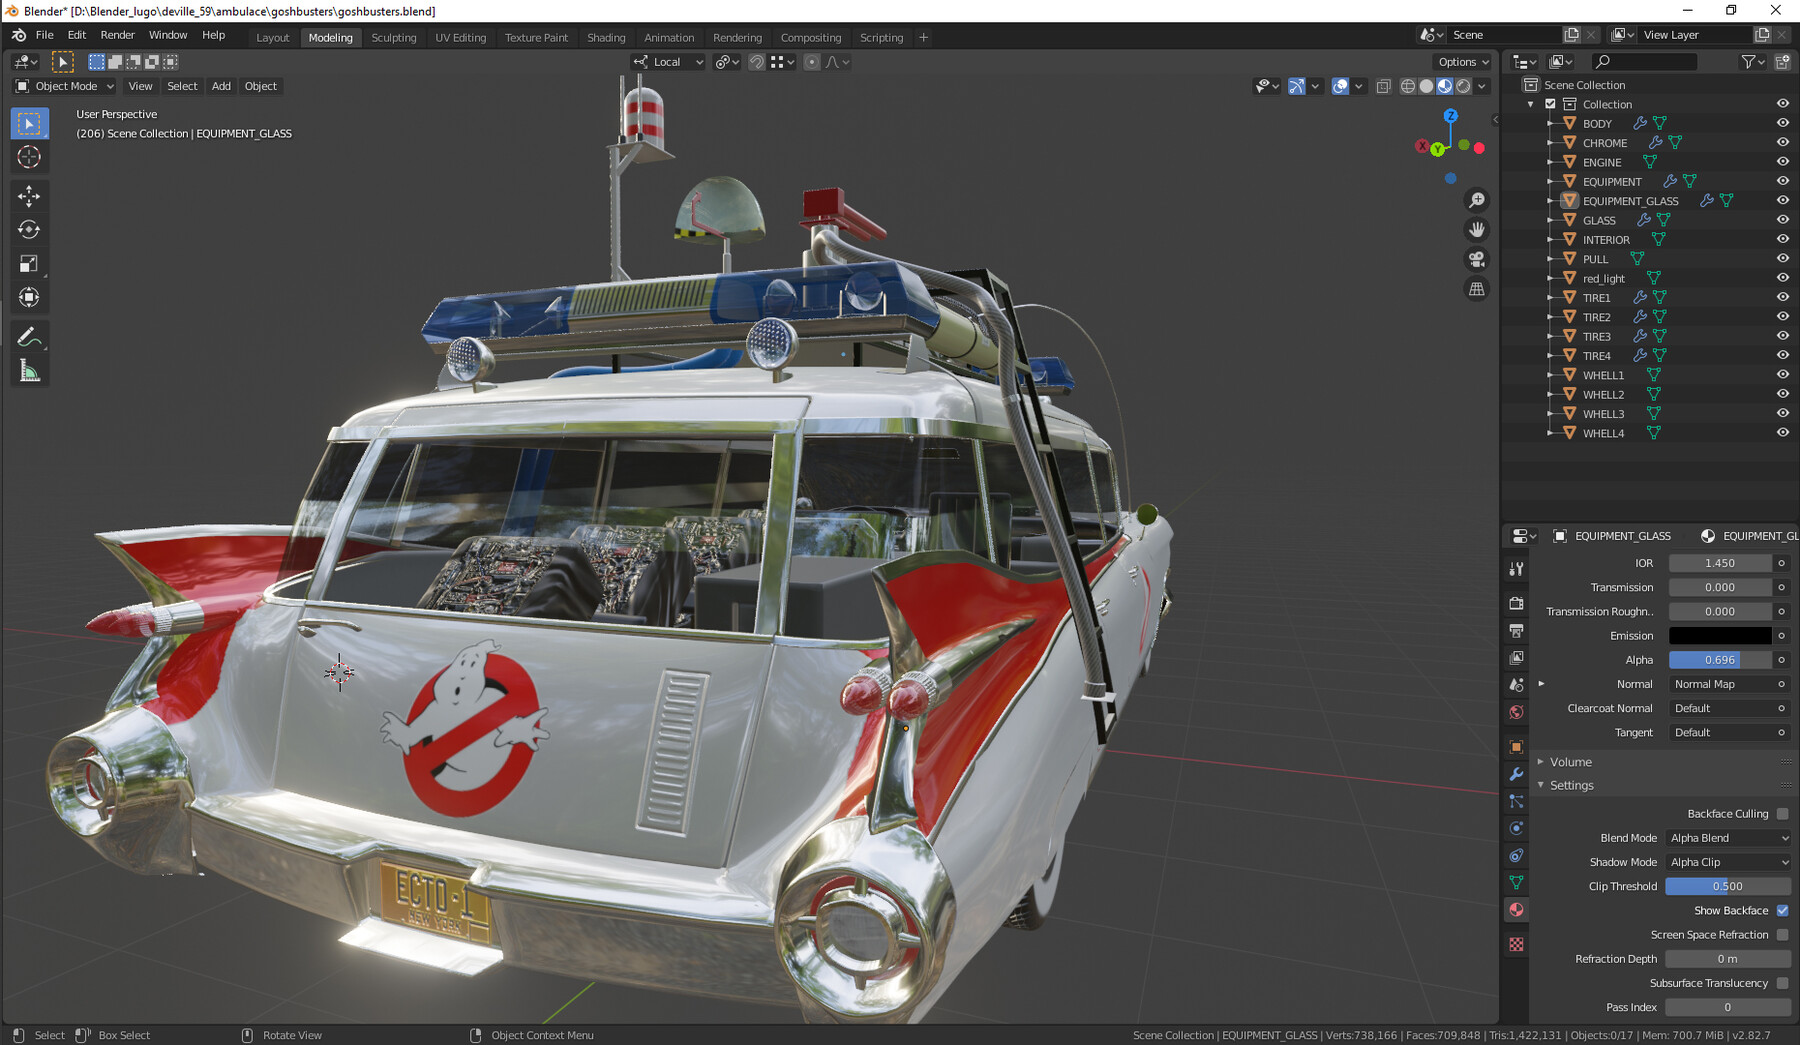
Task: Click the Normal Map link field
Action: tap(1721, 684)
